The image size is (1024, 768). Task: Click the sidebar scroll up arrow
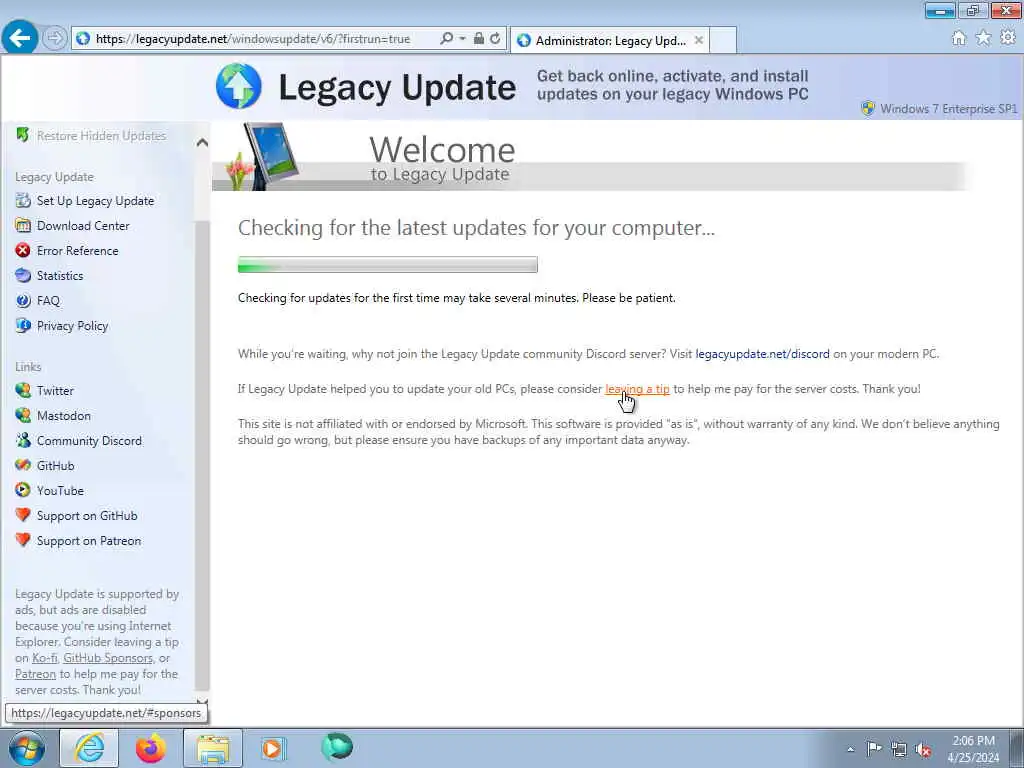tap(202, 142)
